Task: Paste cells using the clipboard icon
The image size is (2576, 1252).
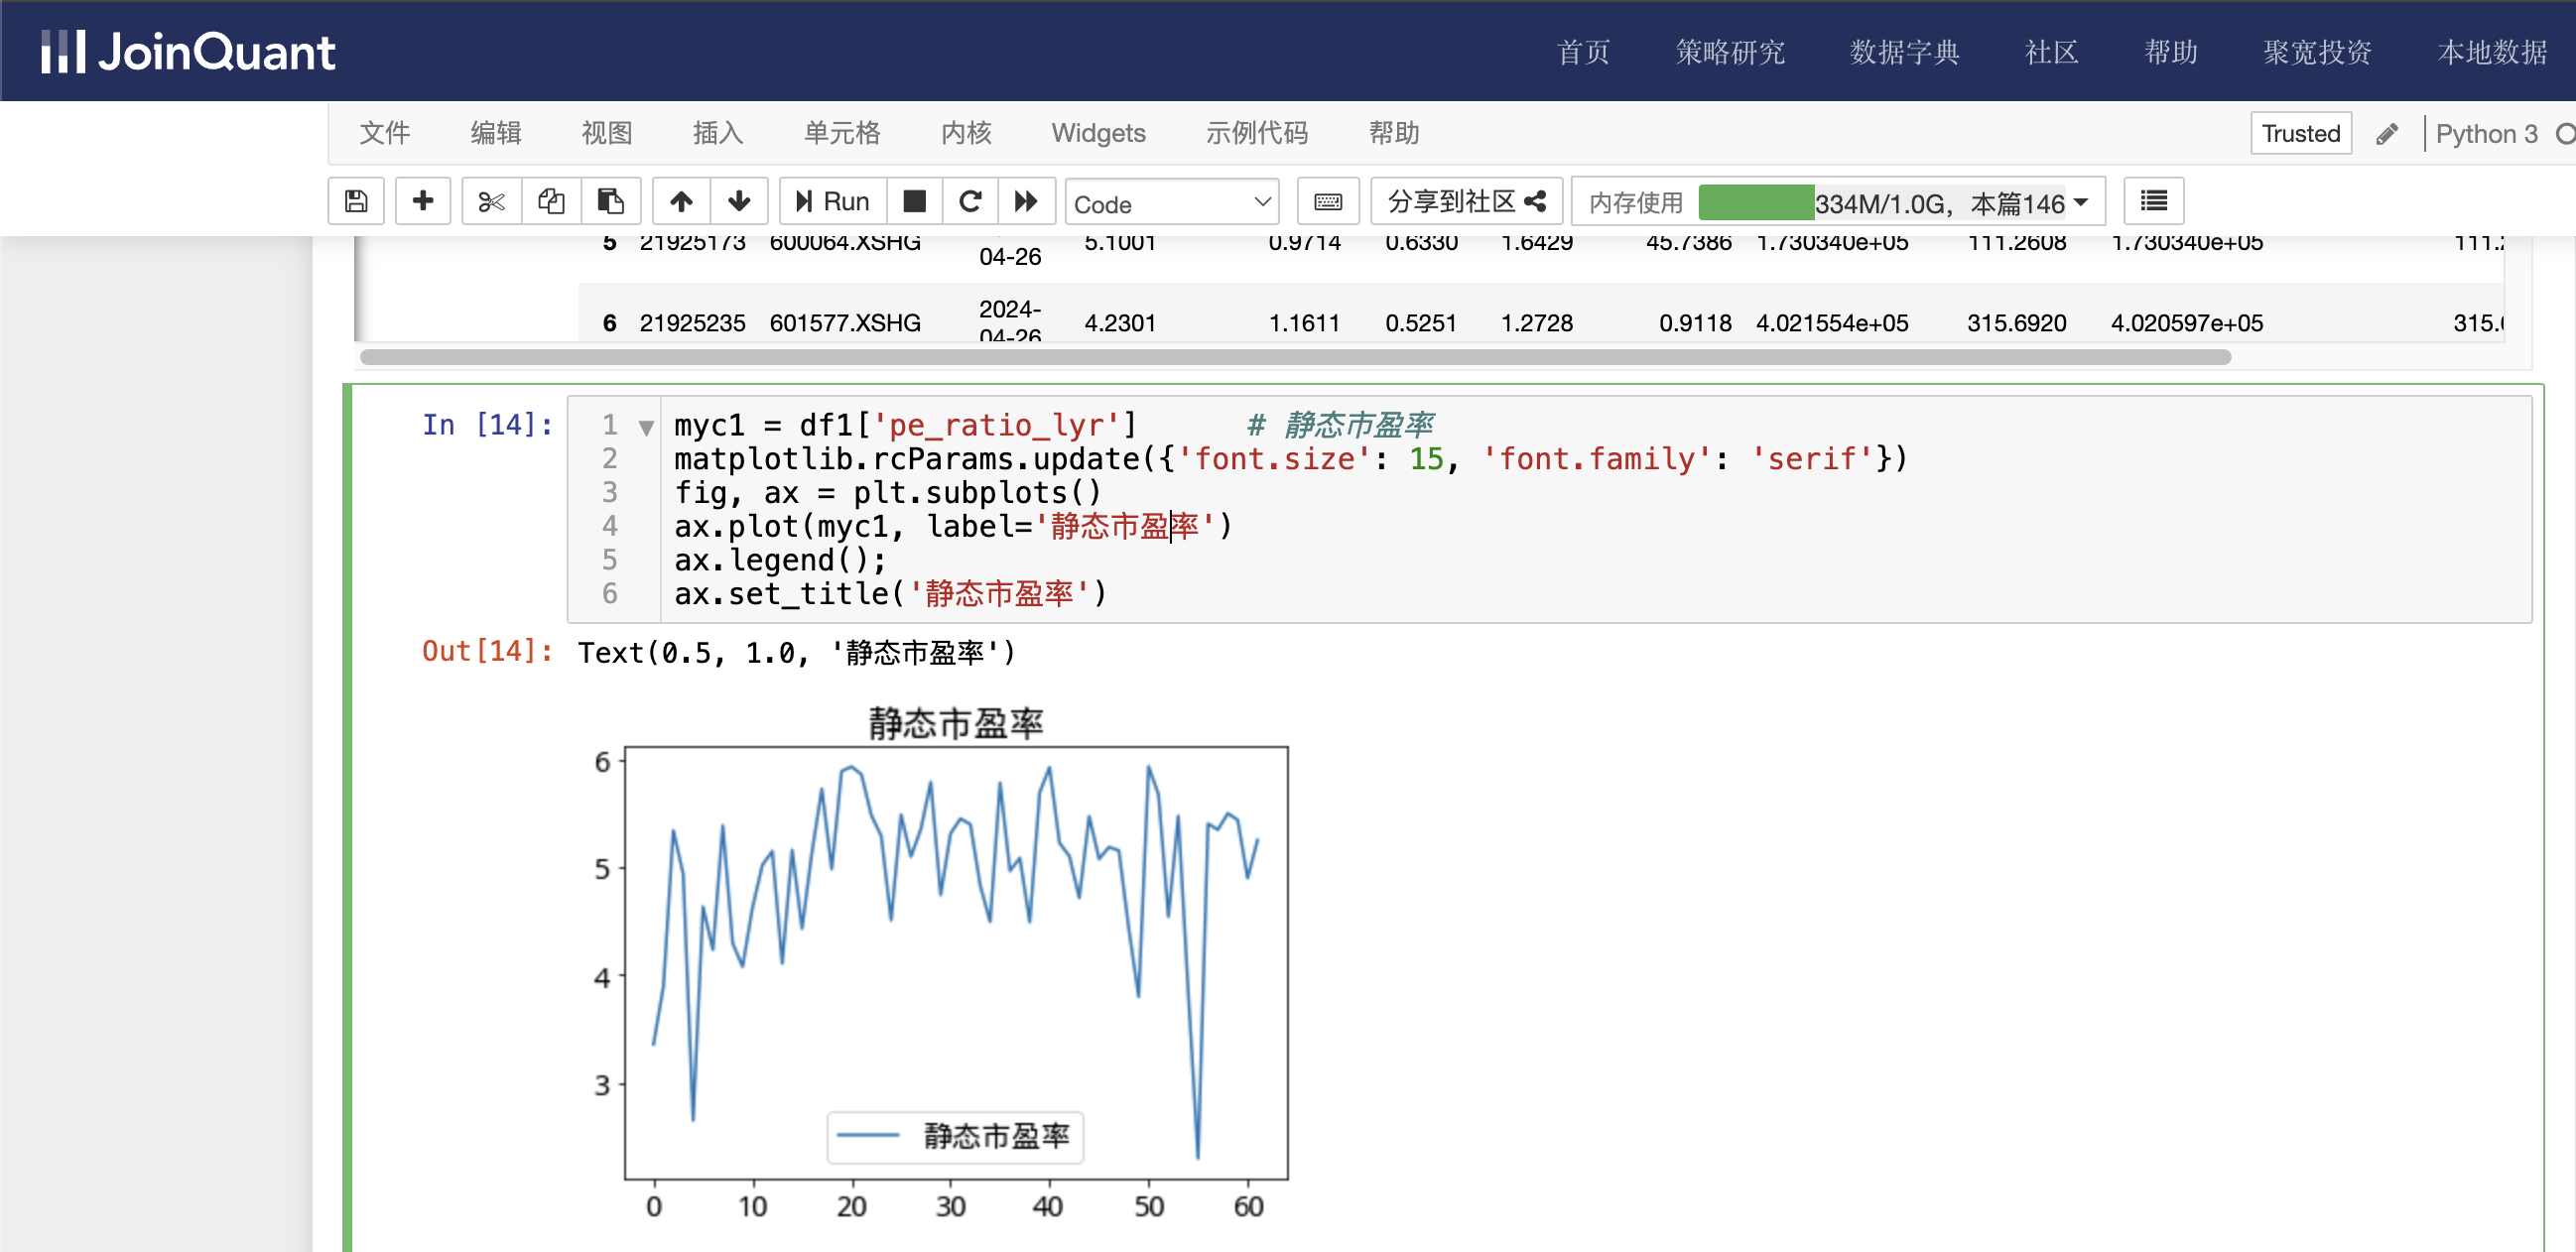Action: [610, 202]
